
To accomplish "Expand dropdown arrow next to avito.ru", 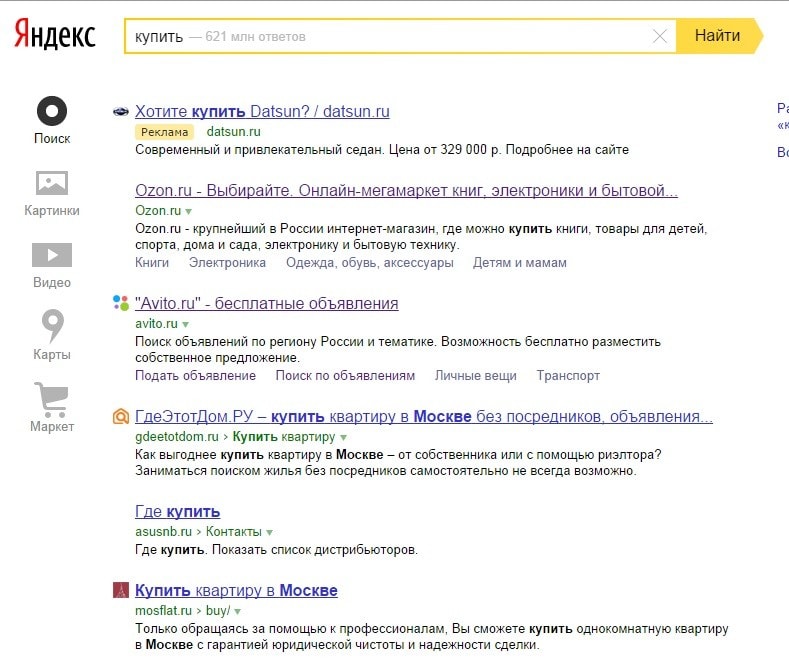I will [x=186, y=325].
